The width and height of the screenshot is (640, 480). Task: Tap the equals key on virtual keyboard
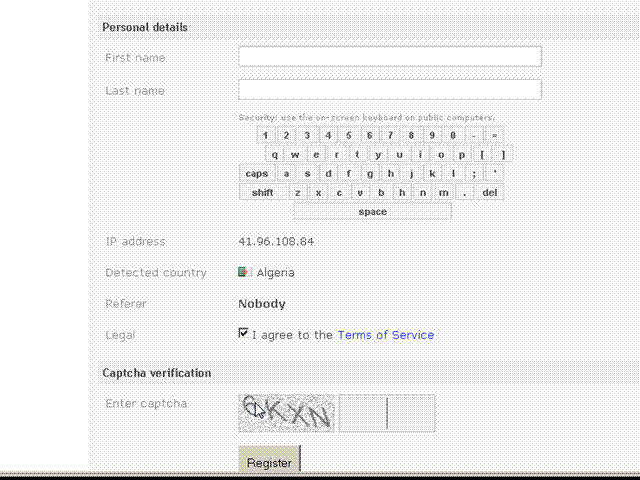494,135
